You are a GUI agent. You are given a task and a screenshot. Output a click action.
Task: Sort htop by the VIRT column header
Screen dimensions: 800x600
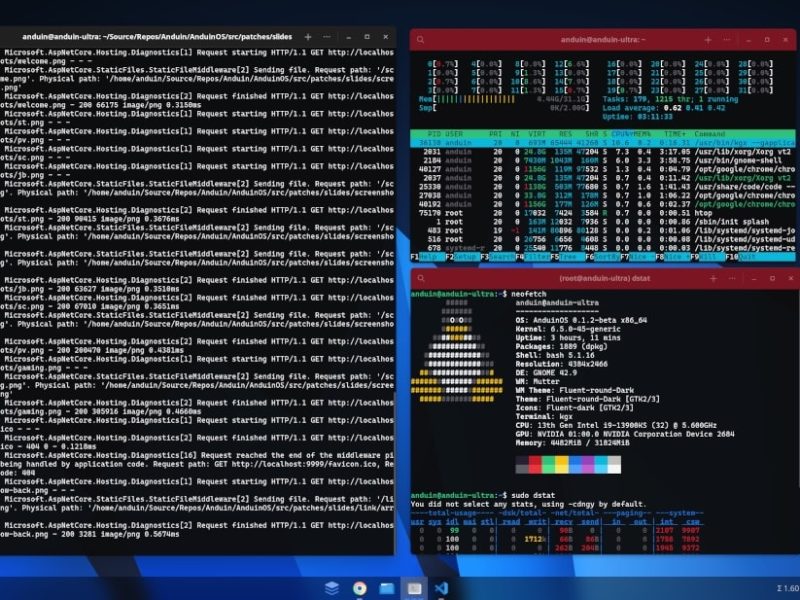pyautogui.click(x=537, y=134)
